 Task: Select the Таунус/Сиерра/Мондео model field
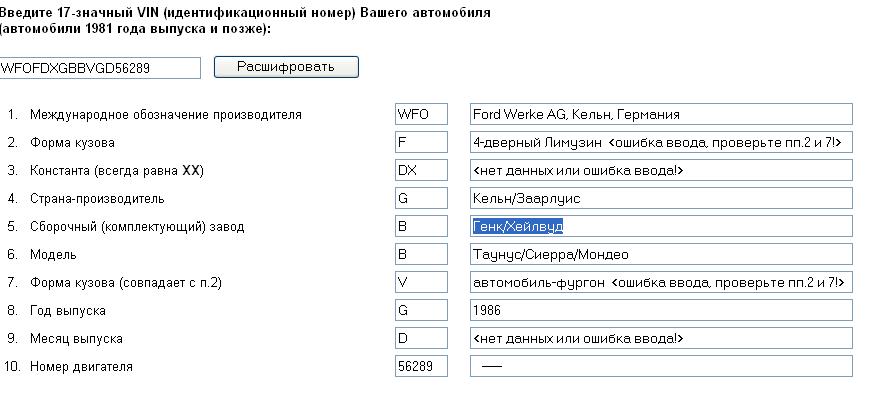pos(661,255)
